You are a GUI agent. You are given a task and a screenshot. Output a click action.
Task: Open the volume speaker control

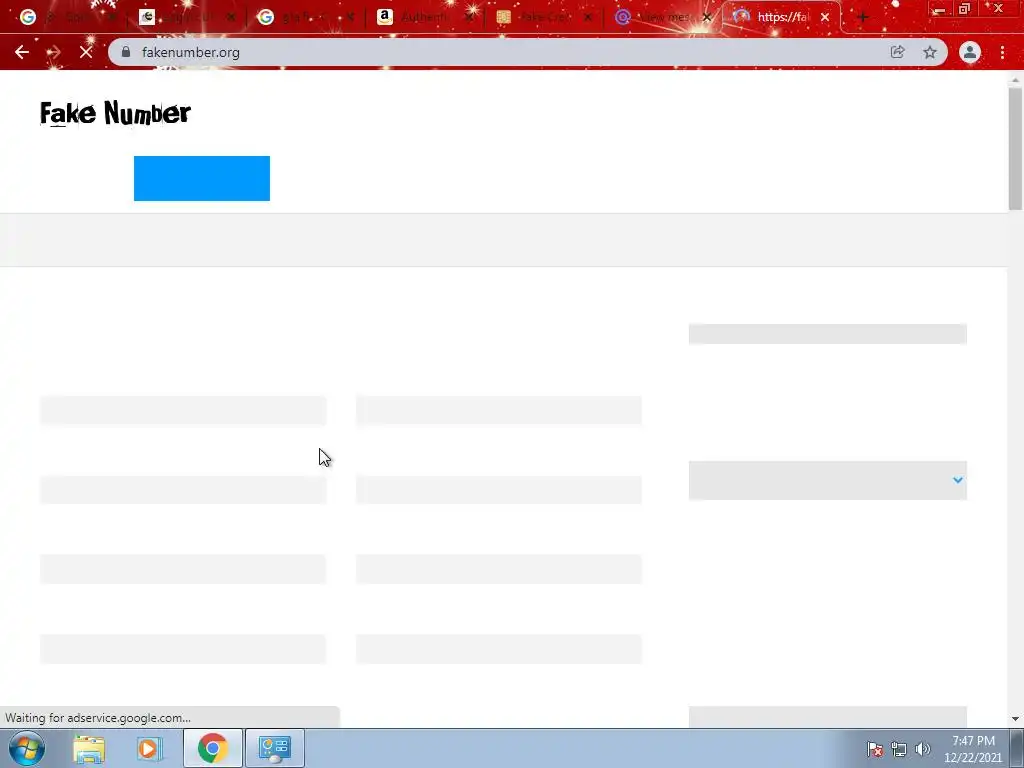(x=923, y=749)
